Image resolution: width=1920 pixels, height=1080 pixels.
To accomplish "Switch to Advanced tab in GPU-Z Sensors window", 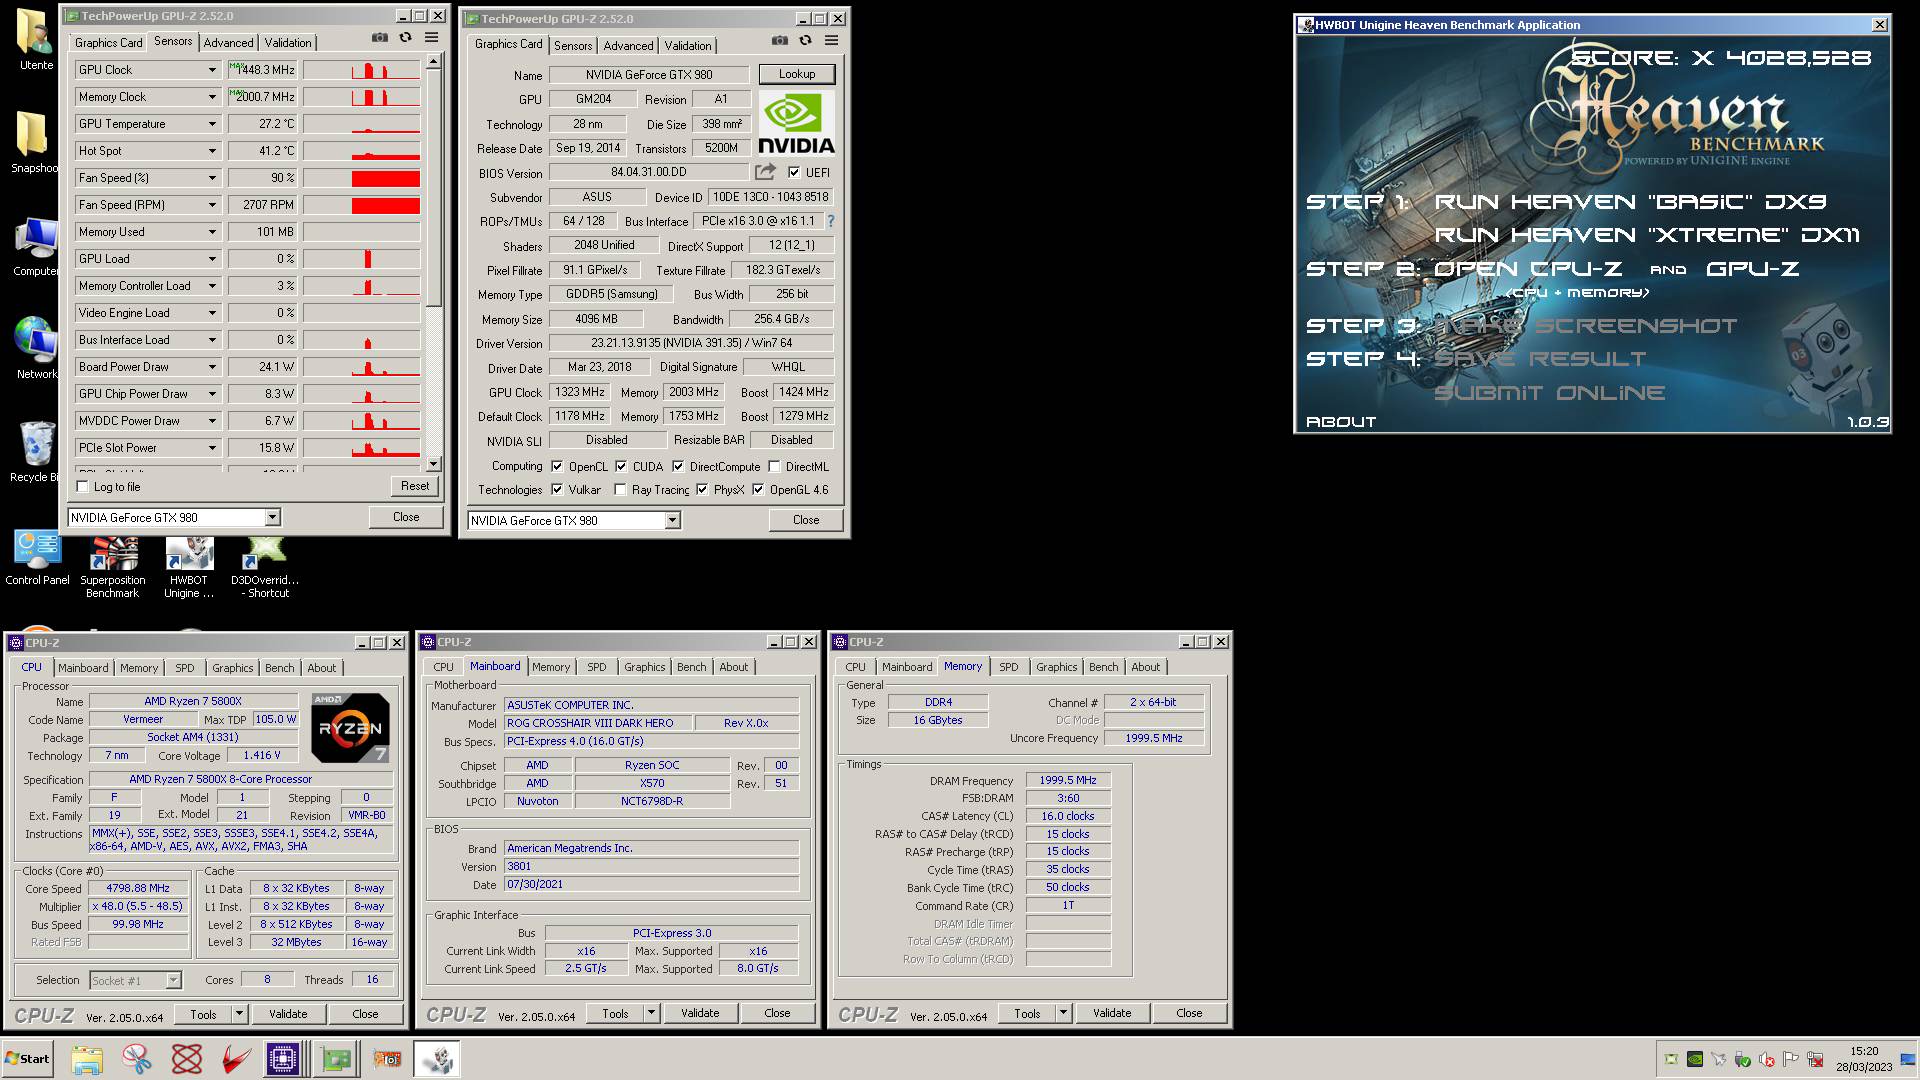I will point(228,42).
